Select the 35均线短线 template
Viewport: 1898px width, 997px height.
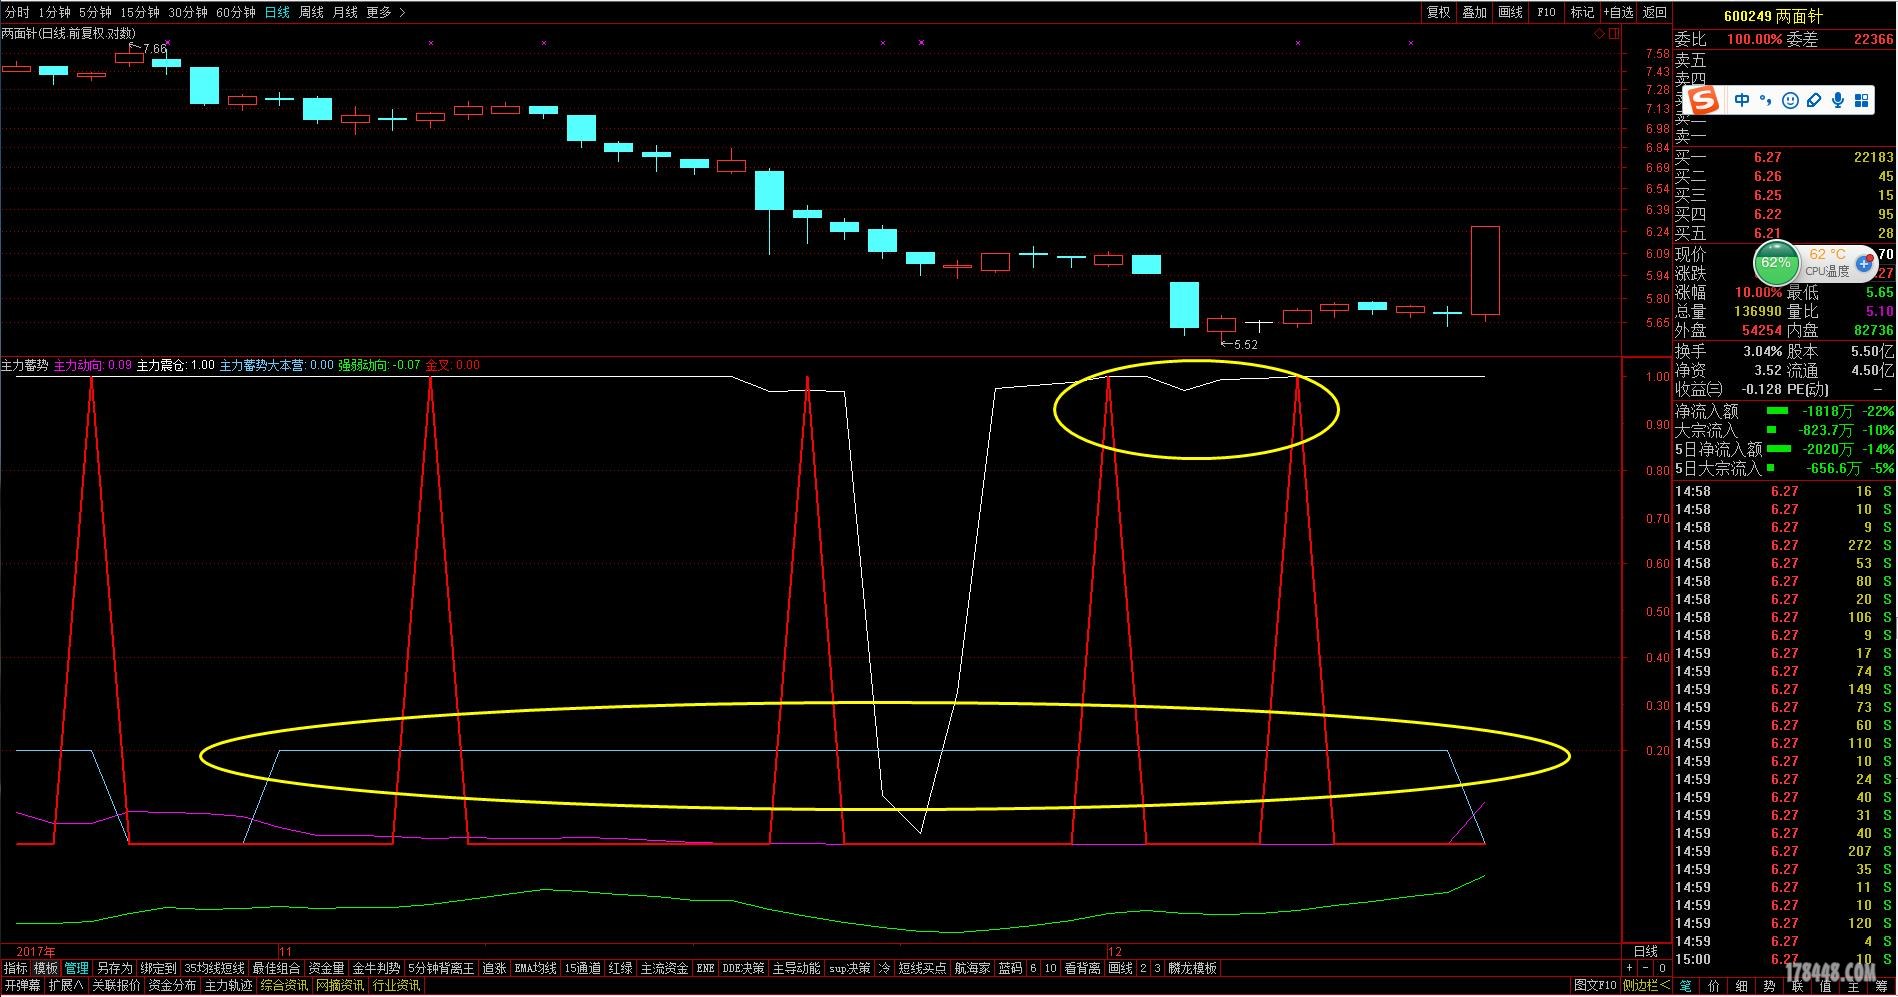point(214,968)
